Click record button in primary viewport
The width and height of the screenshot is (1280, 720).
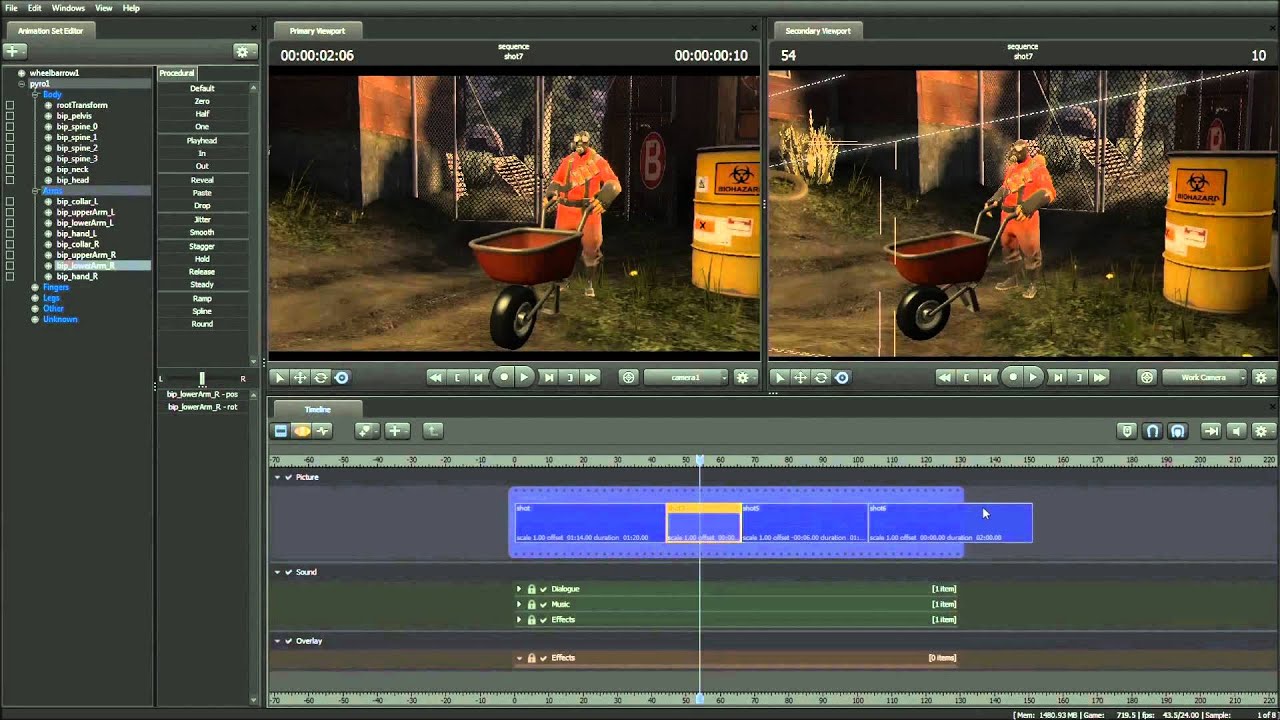pos(503,377)
